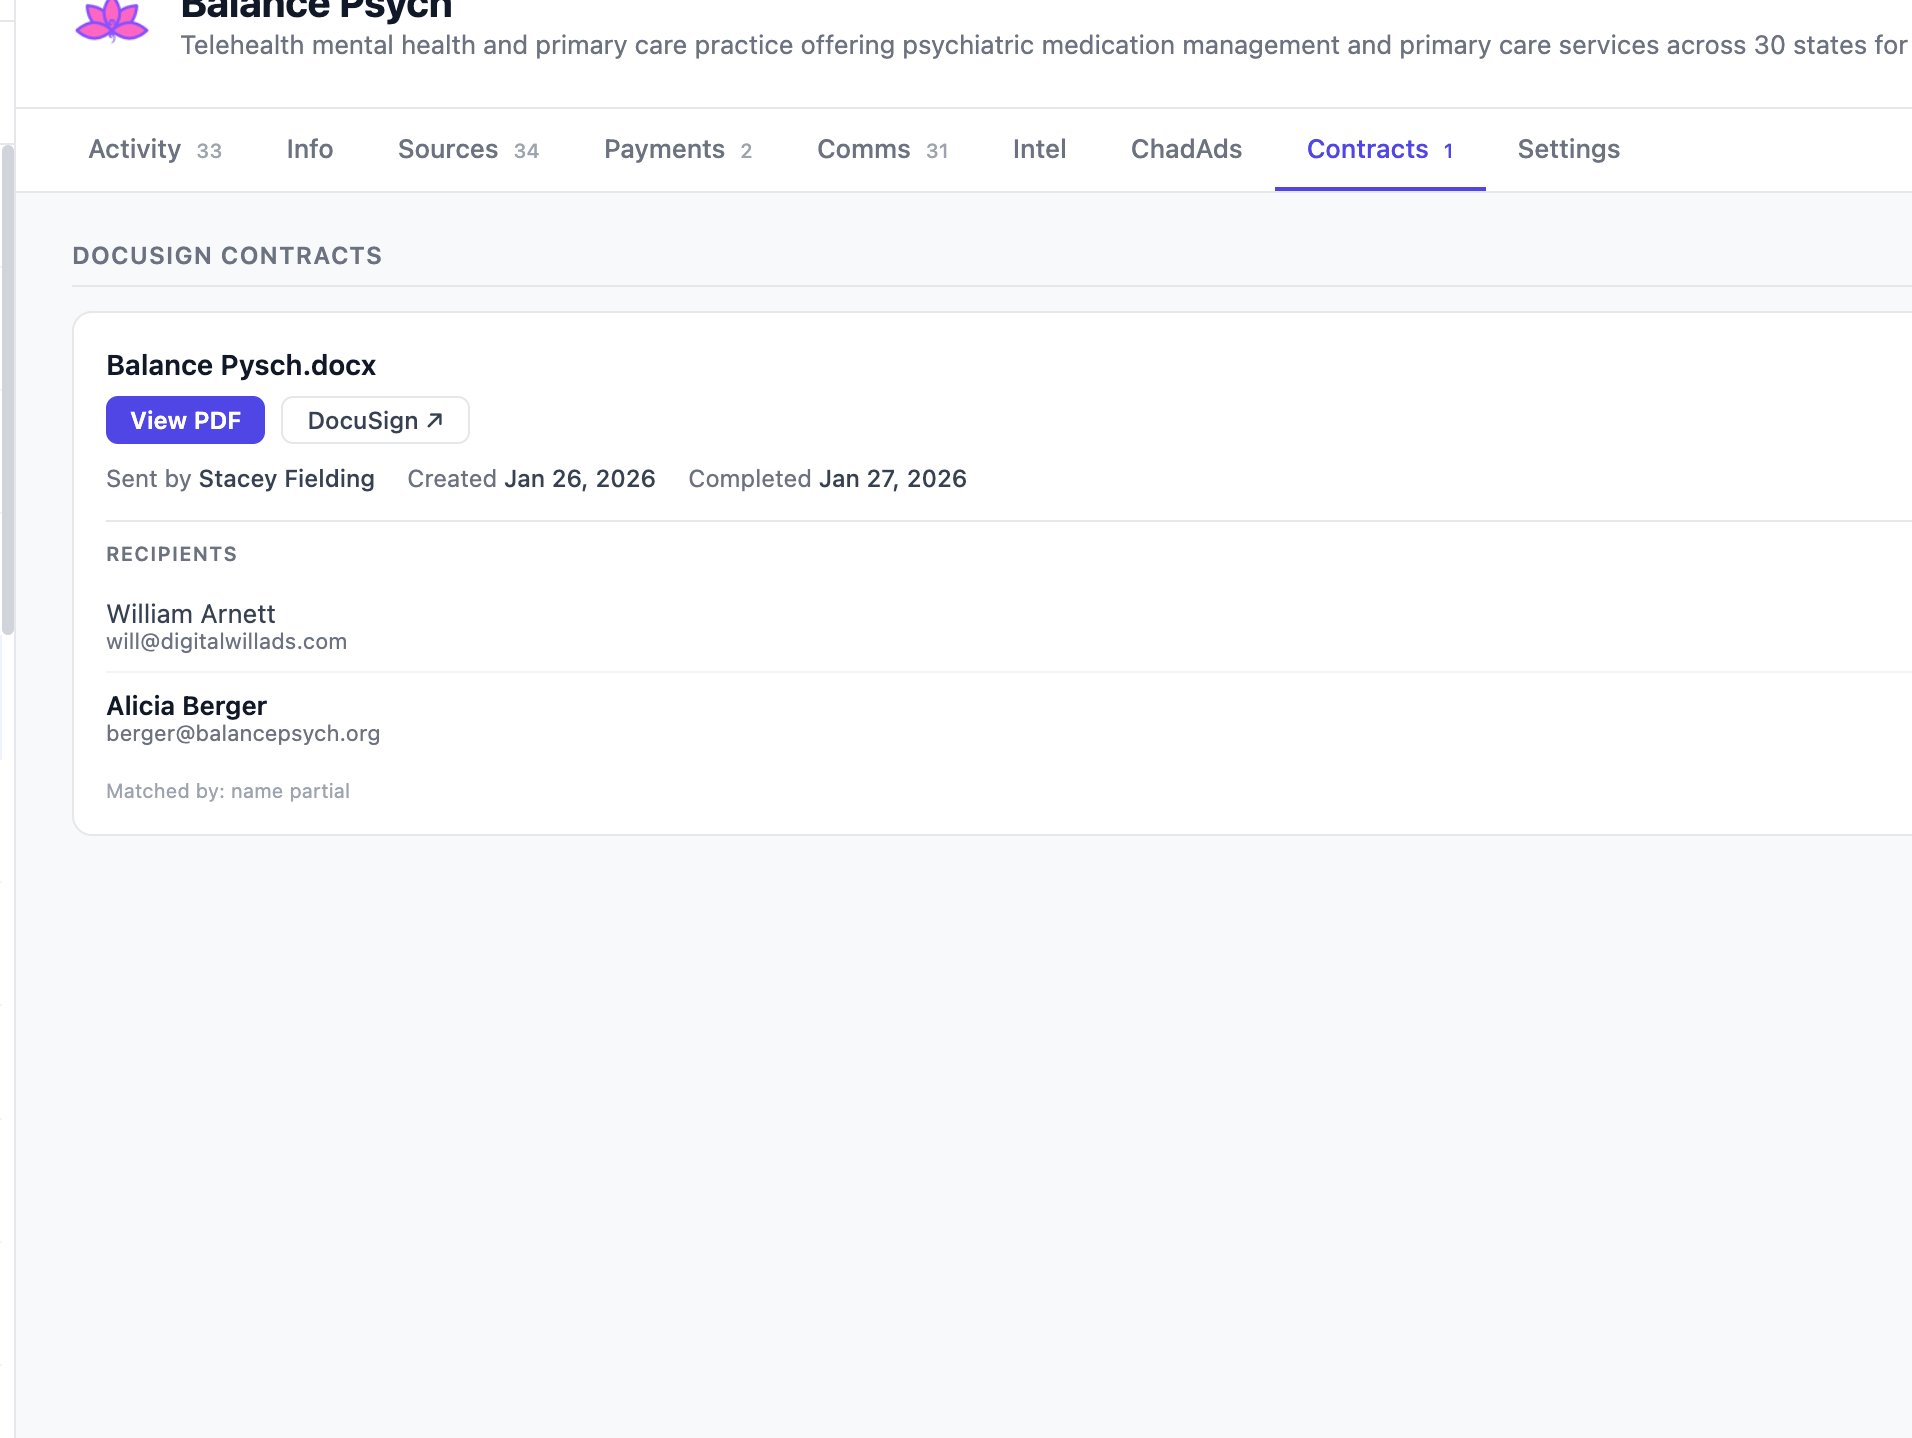Switch to the ChadAds tab
The width and height of the screenshot is (1912, 1438).
pos(1186,149)
